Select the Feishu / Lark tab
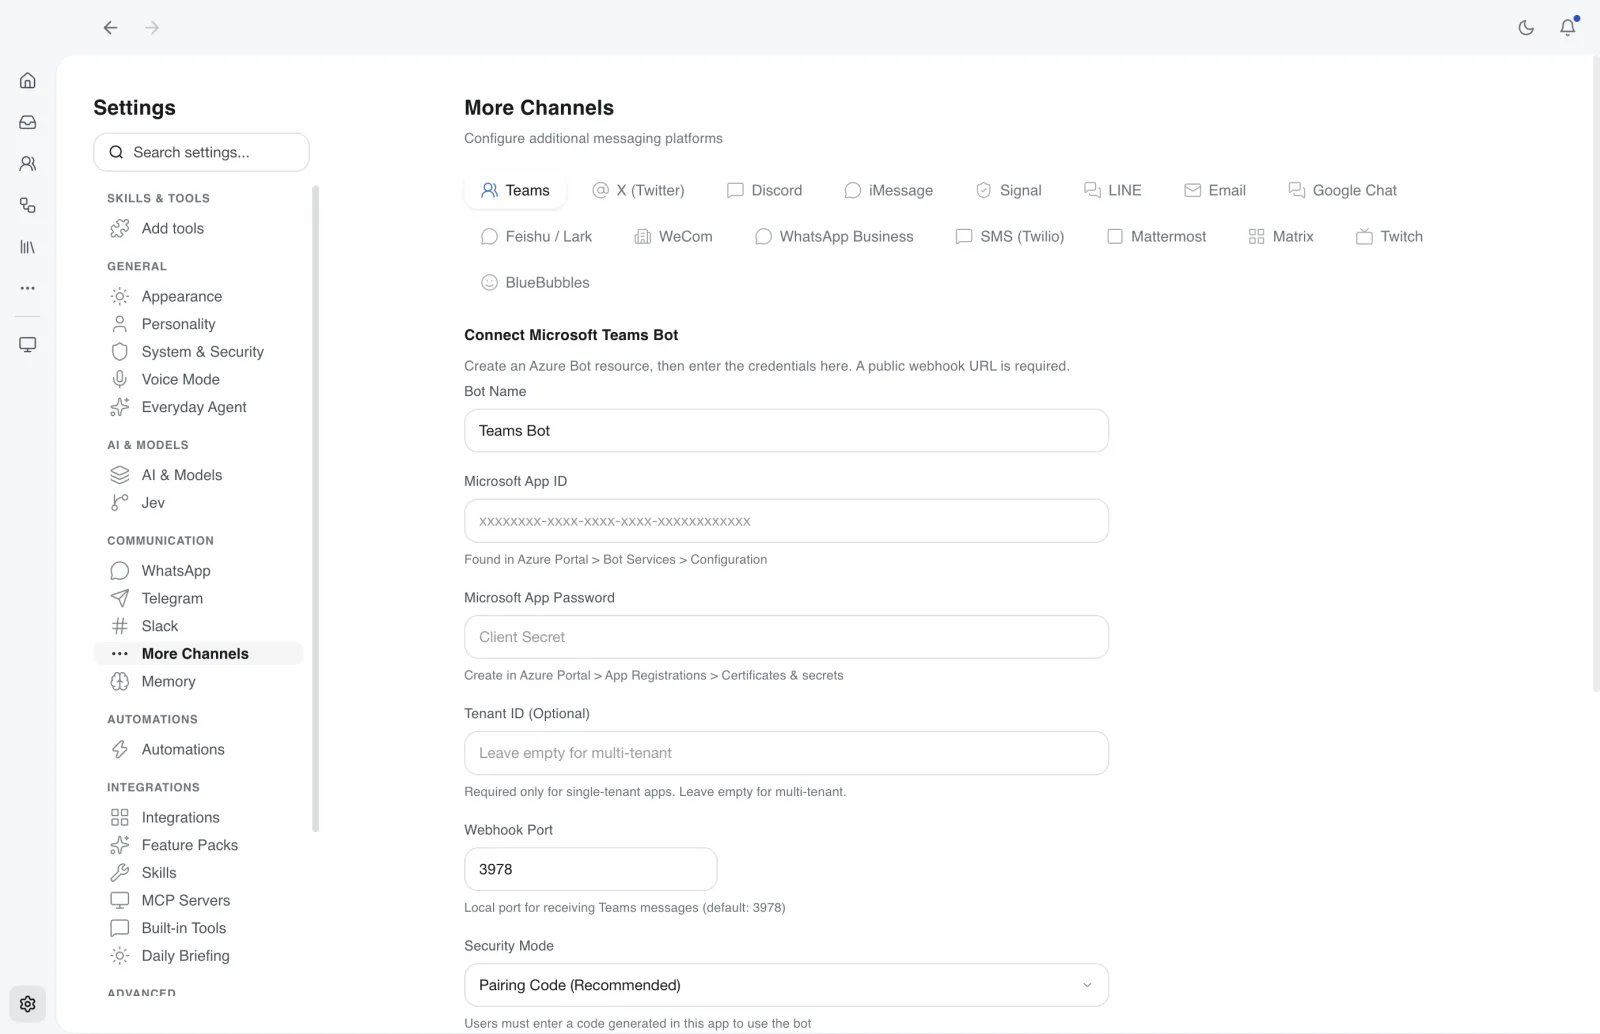Screen dimensions: 1600x1034 tap(537, 236)
